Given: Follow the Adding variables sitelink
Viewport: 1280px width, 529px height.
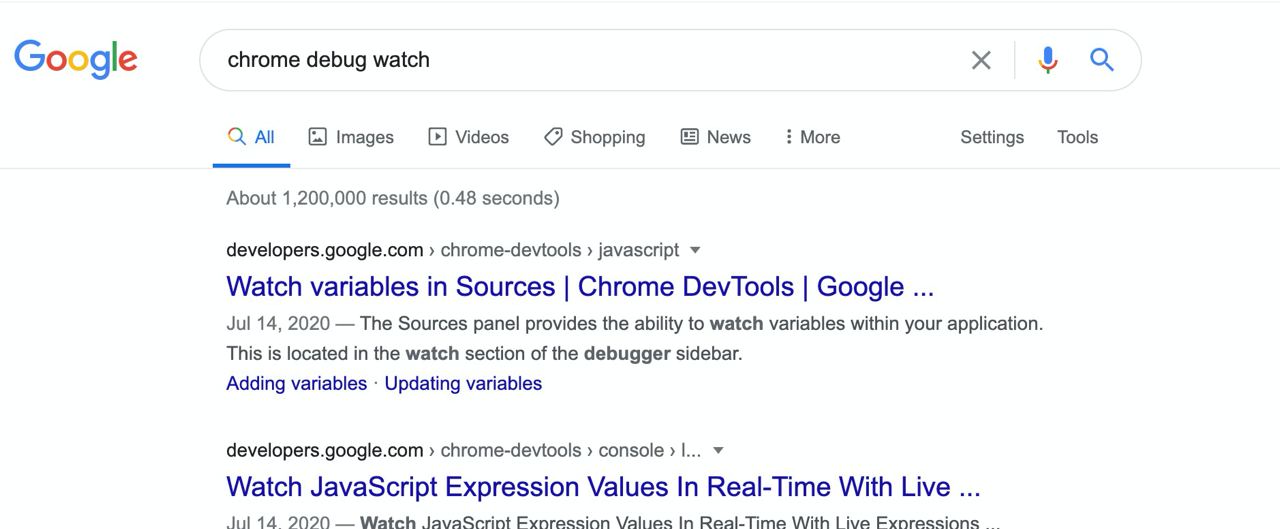Looking at the screenshot, I should (x=296, y=383).
